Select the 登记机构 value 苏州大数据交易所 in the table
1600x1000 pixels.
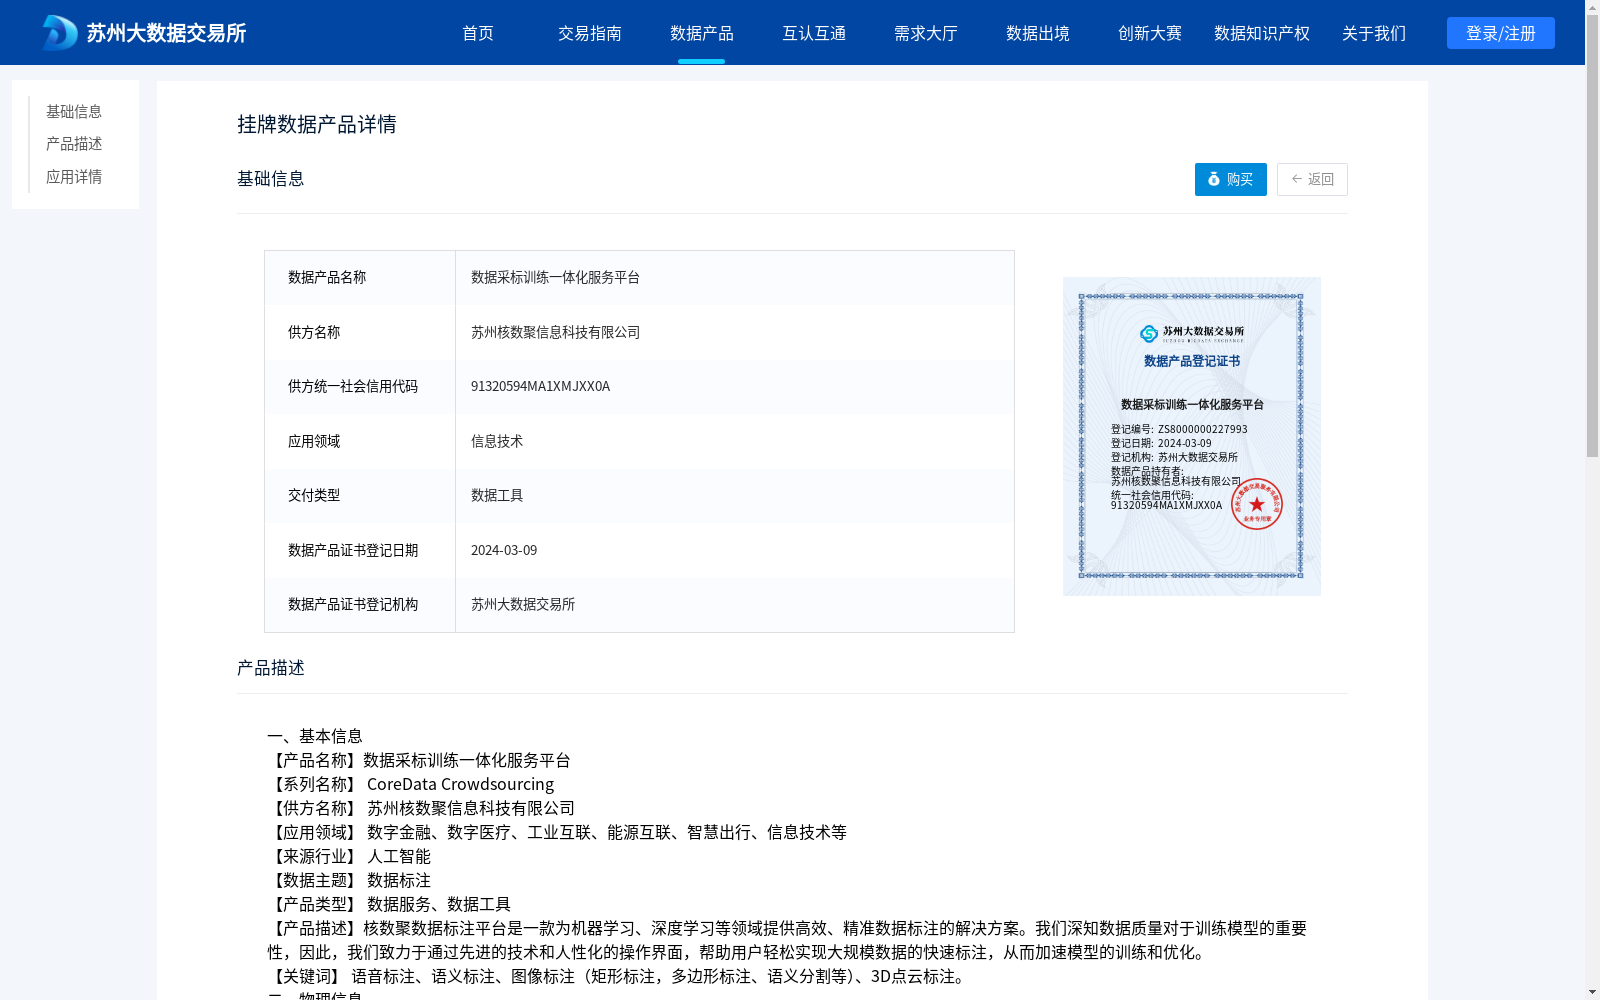coord(523,604)
